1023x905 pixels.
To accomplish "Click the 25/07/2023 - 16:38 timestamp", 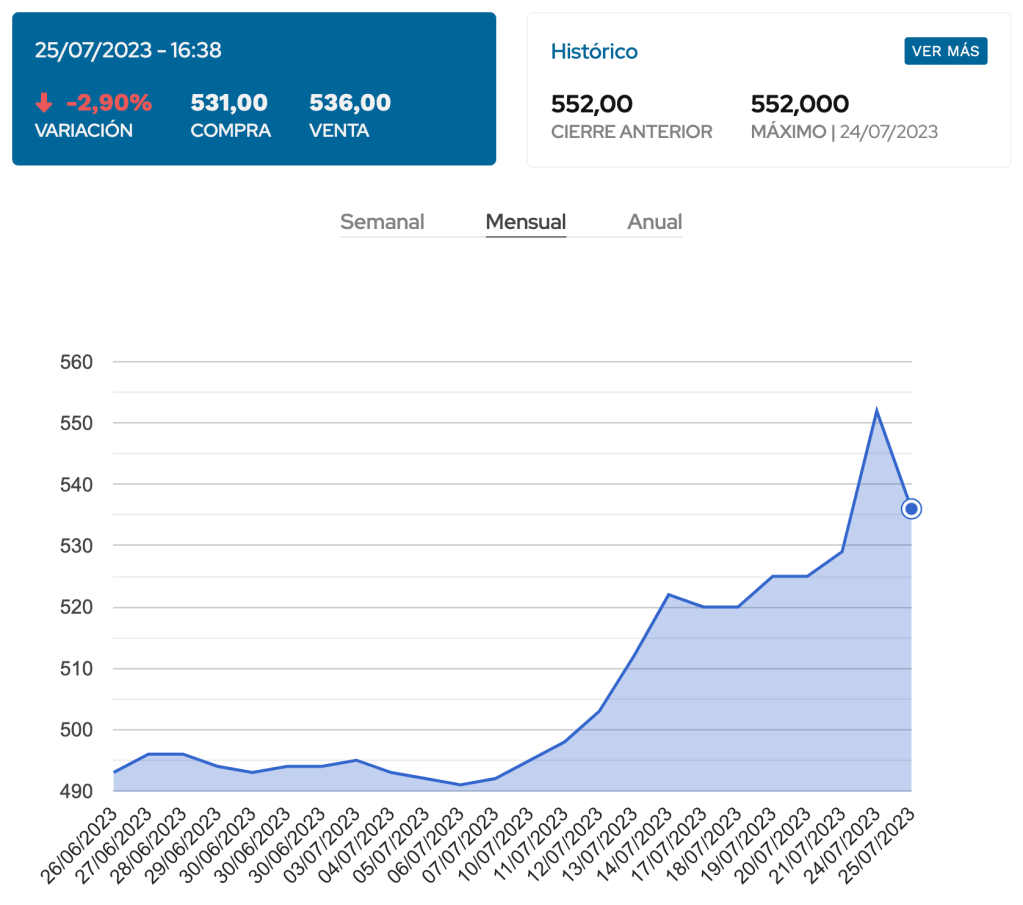I will (x=128, y=50).
